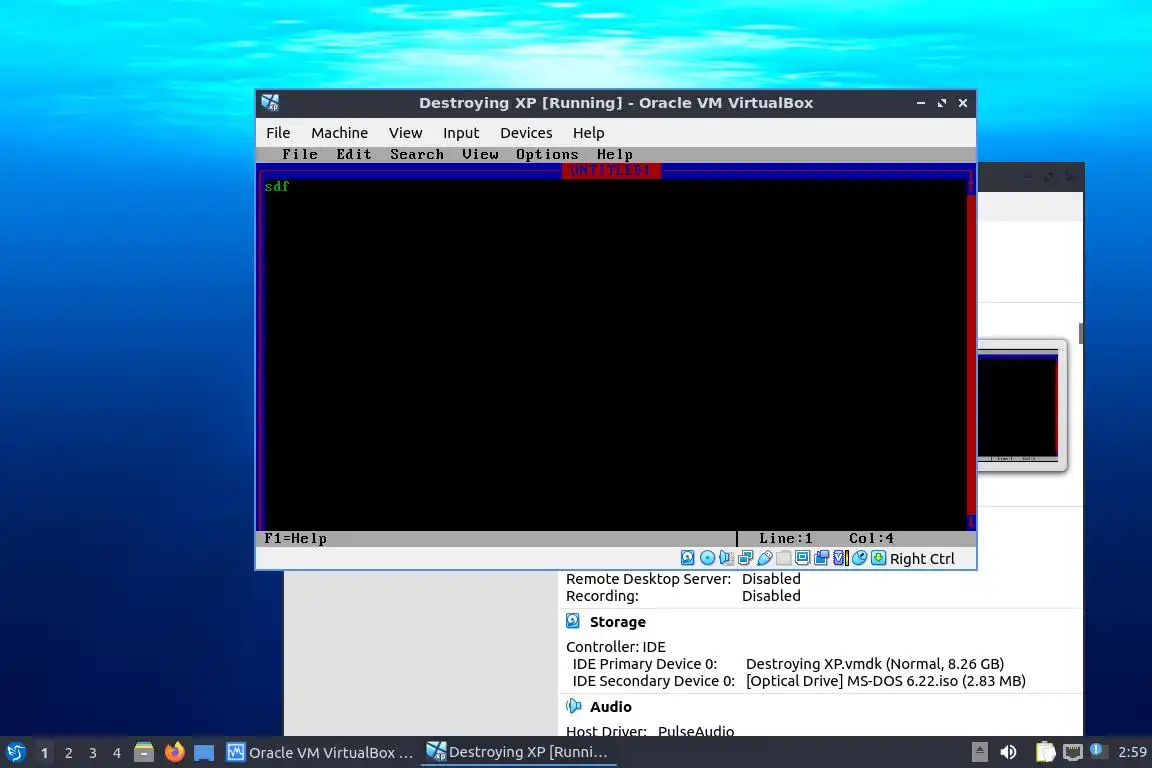Image resolution: width=1152 pixels, height=768 pixels.
Task: Open the Storage section heading
Action: point(618,622)
